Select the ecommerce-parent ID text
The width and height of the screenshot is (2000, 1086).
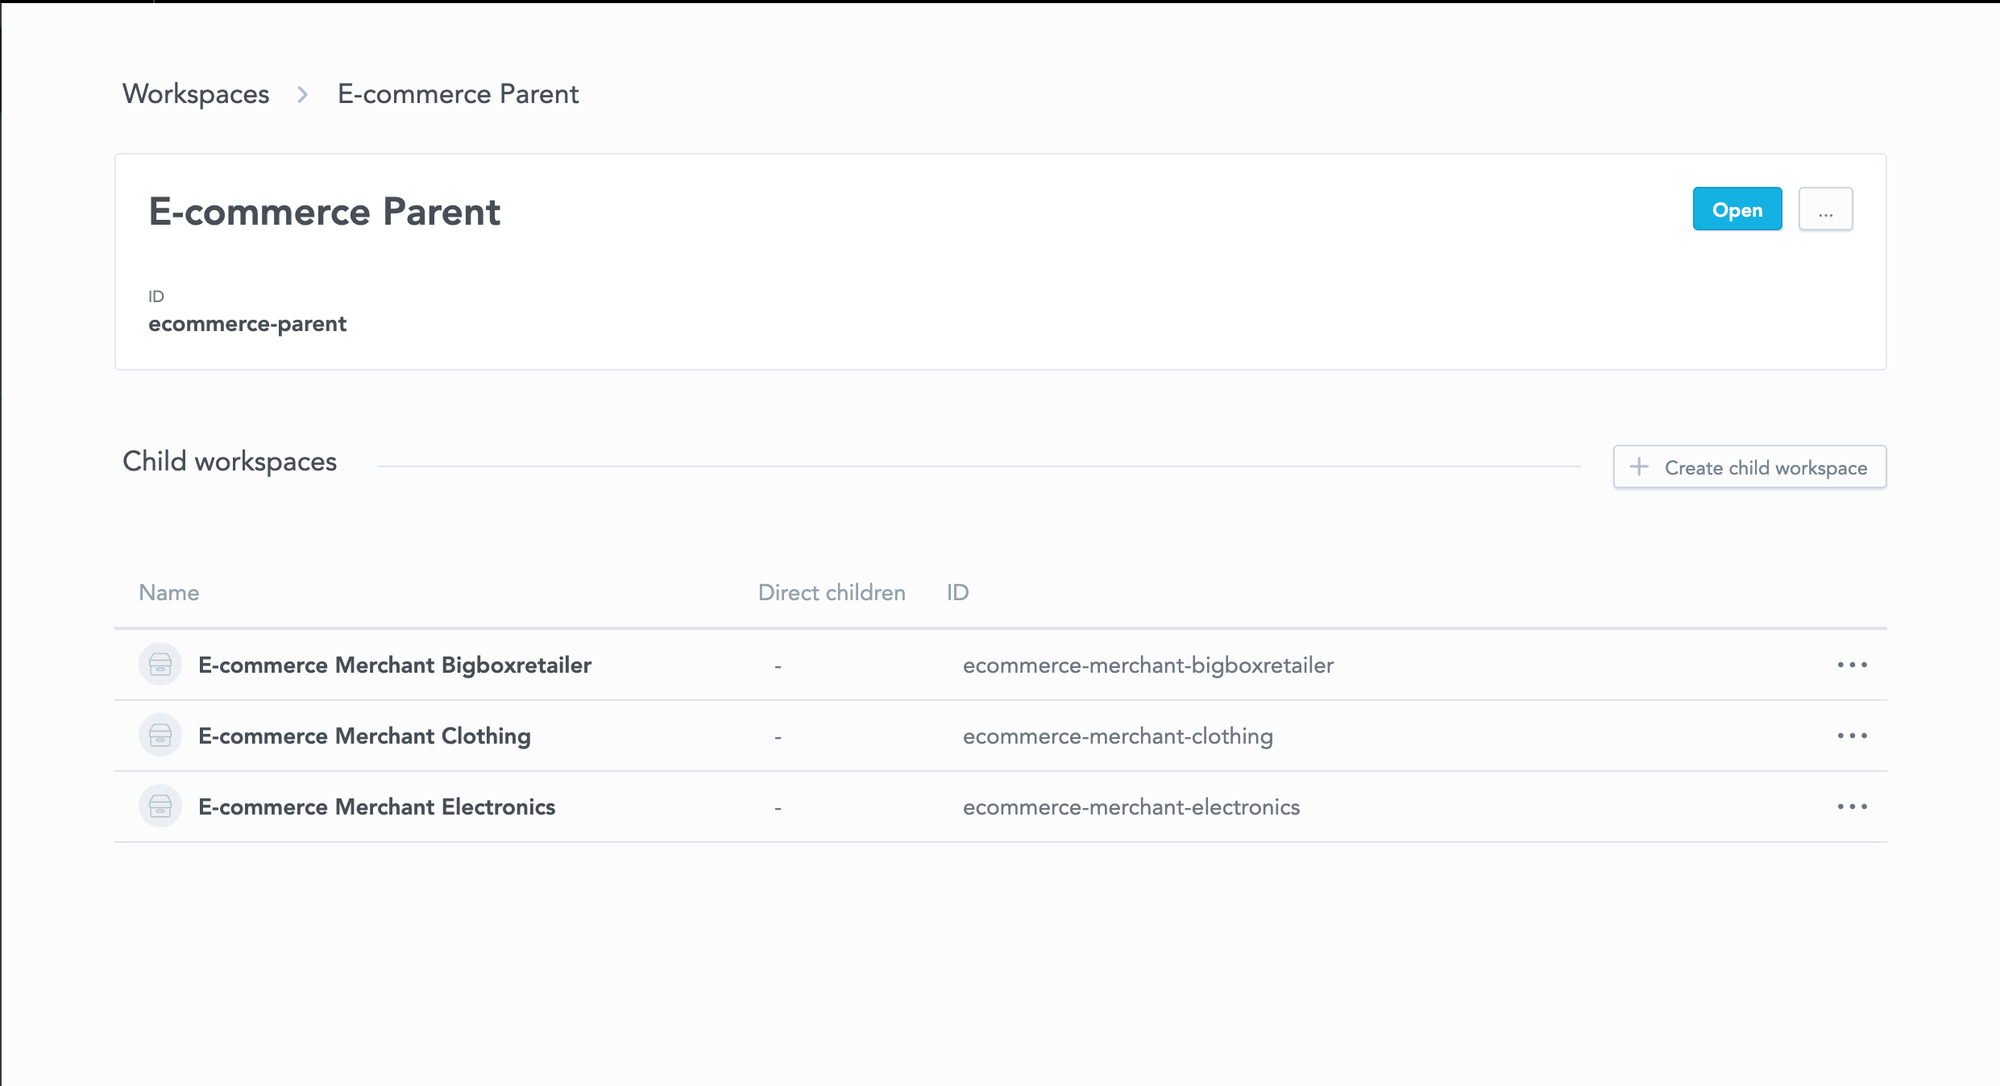[x=247, y=323]
